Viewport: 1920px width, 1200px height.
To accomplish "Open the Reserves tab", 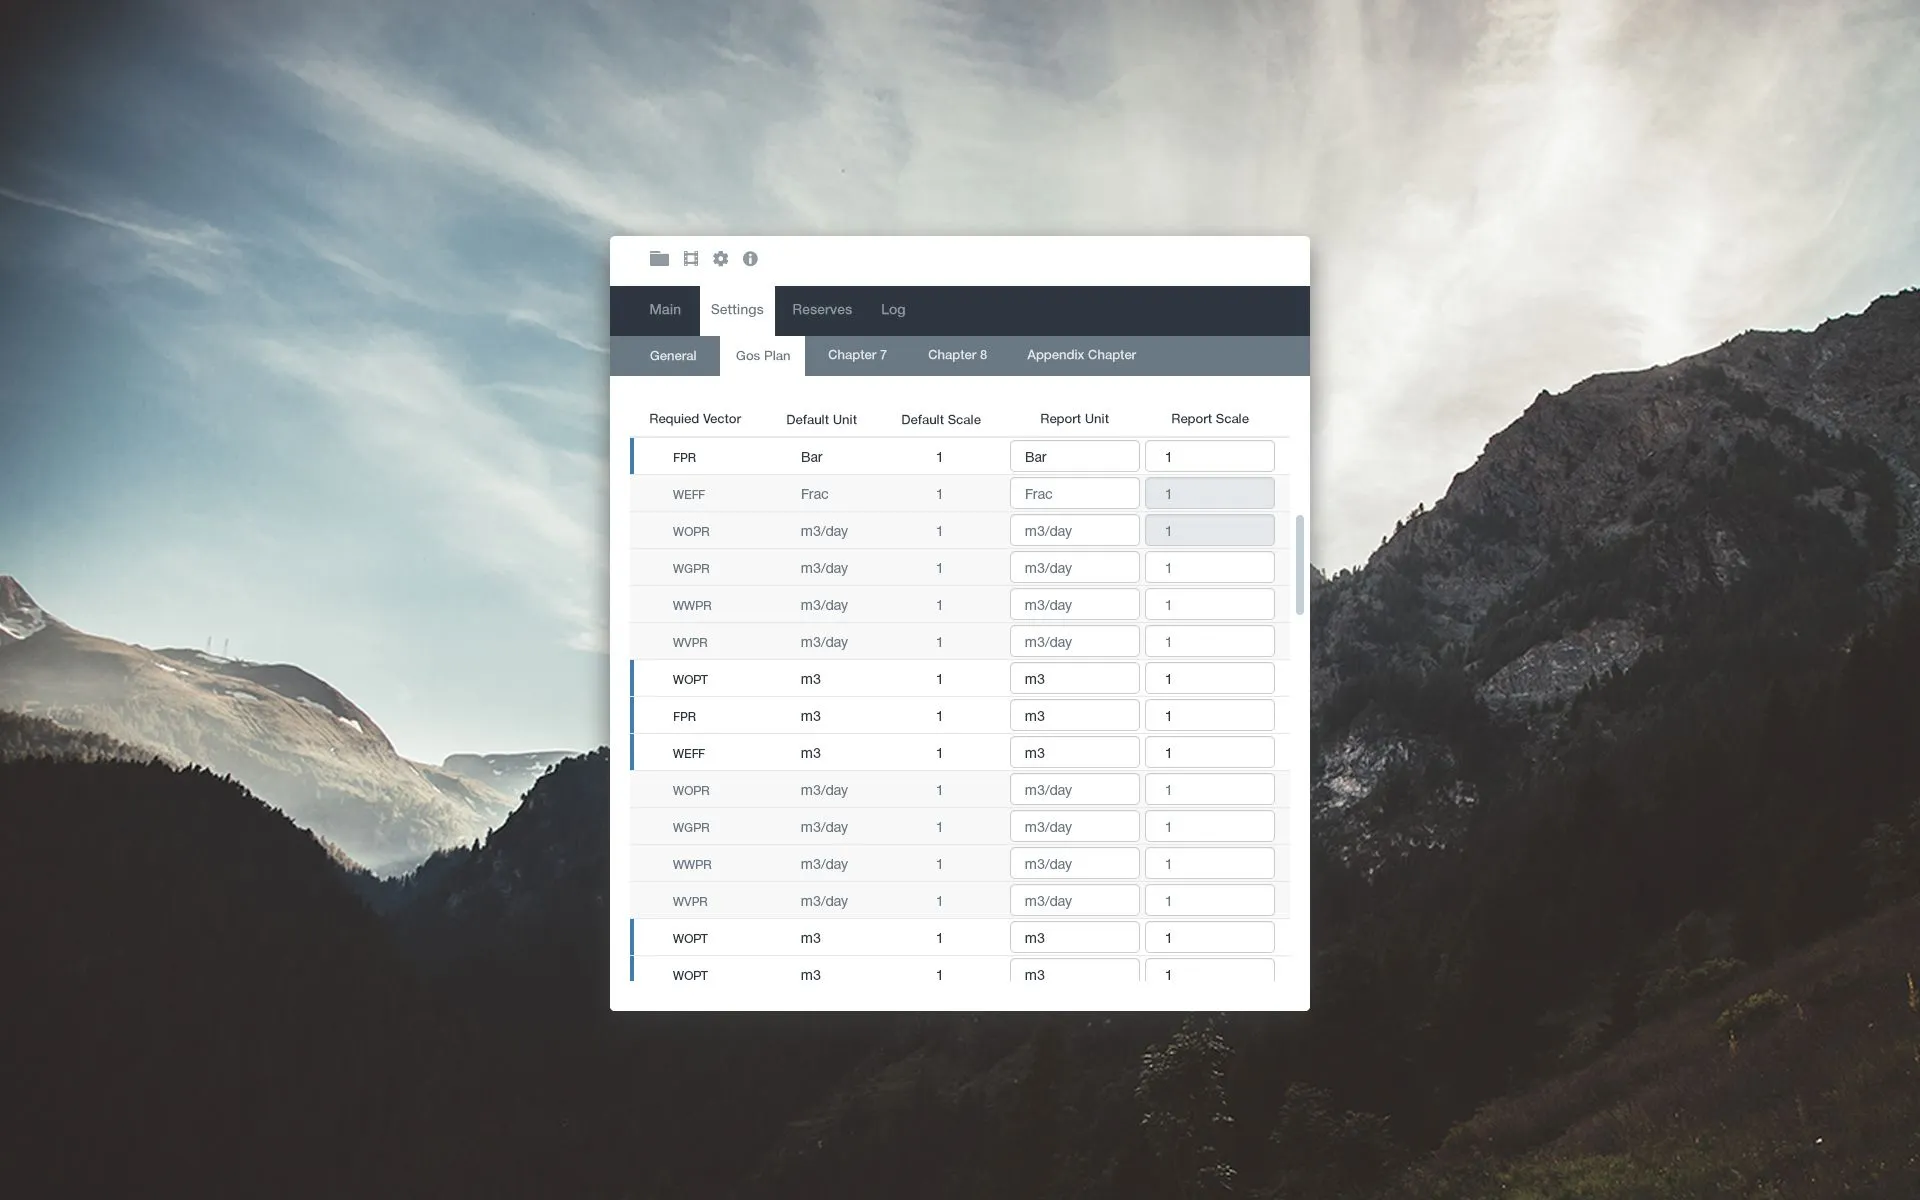I will [822, 310].
